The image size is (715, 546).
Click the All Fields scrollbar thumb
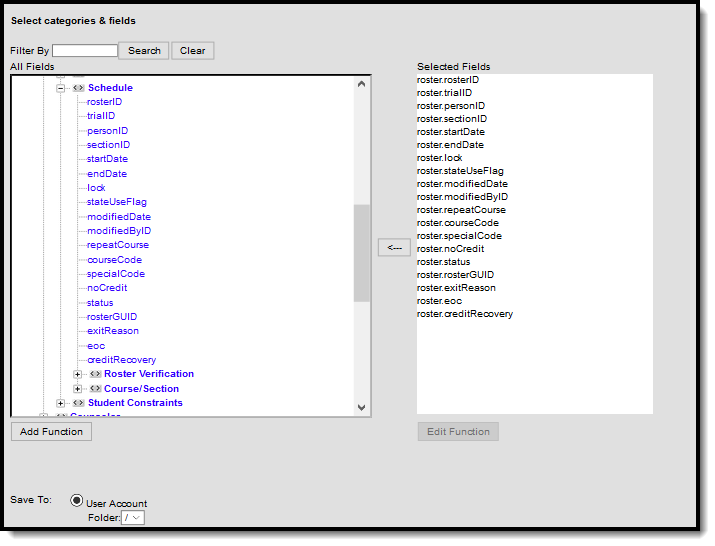362,253
